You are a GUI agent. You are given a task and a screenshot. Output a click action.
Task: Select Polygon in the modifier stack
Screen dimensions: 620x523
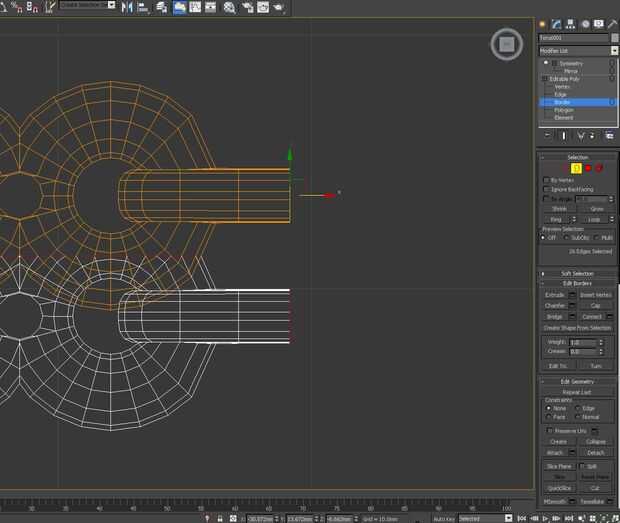pos(563,110)
